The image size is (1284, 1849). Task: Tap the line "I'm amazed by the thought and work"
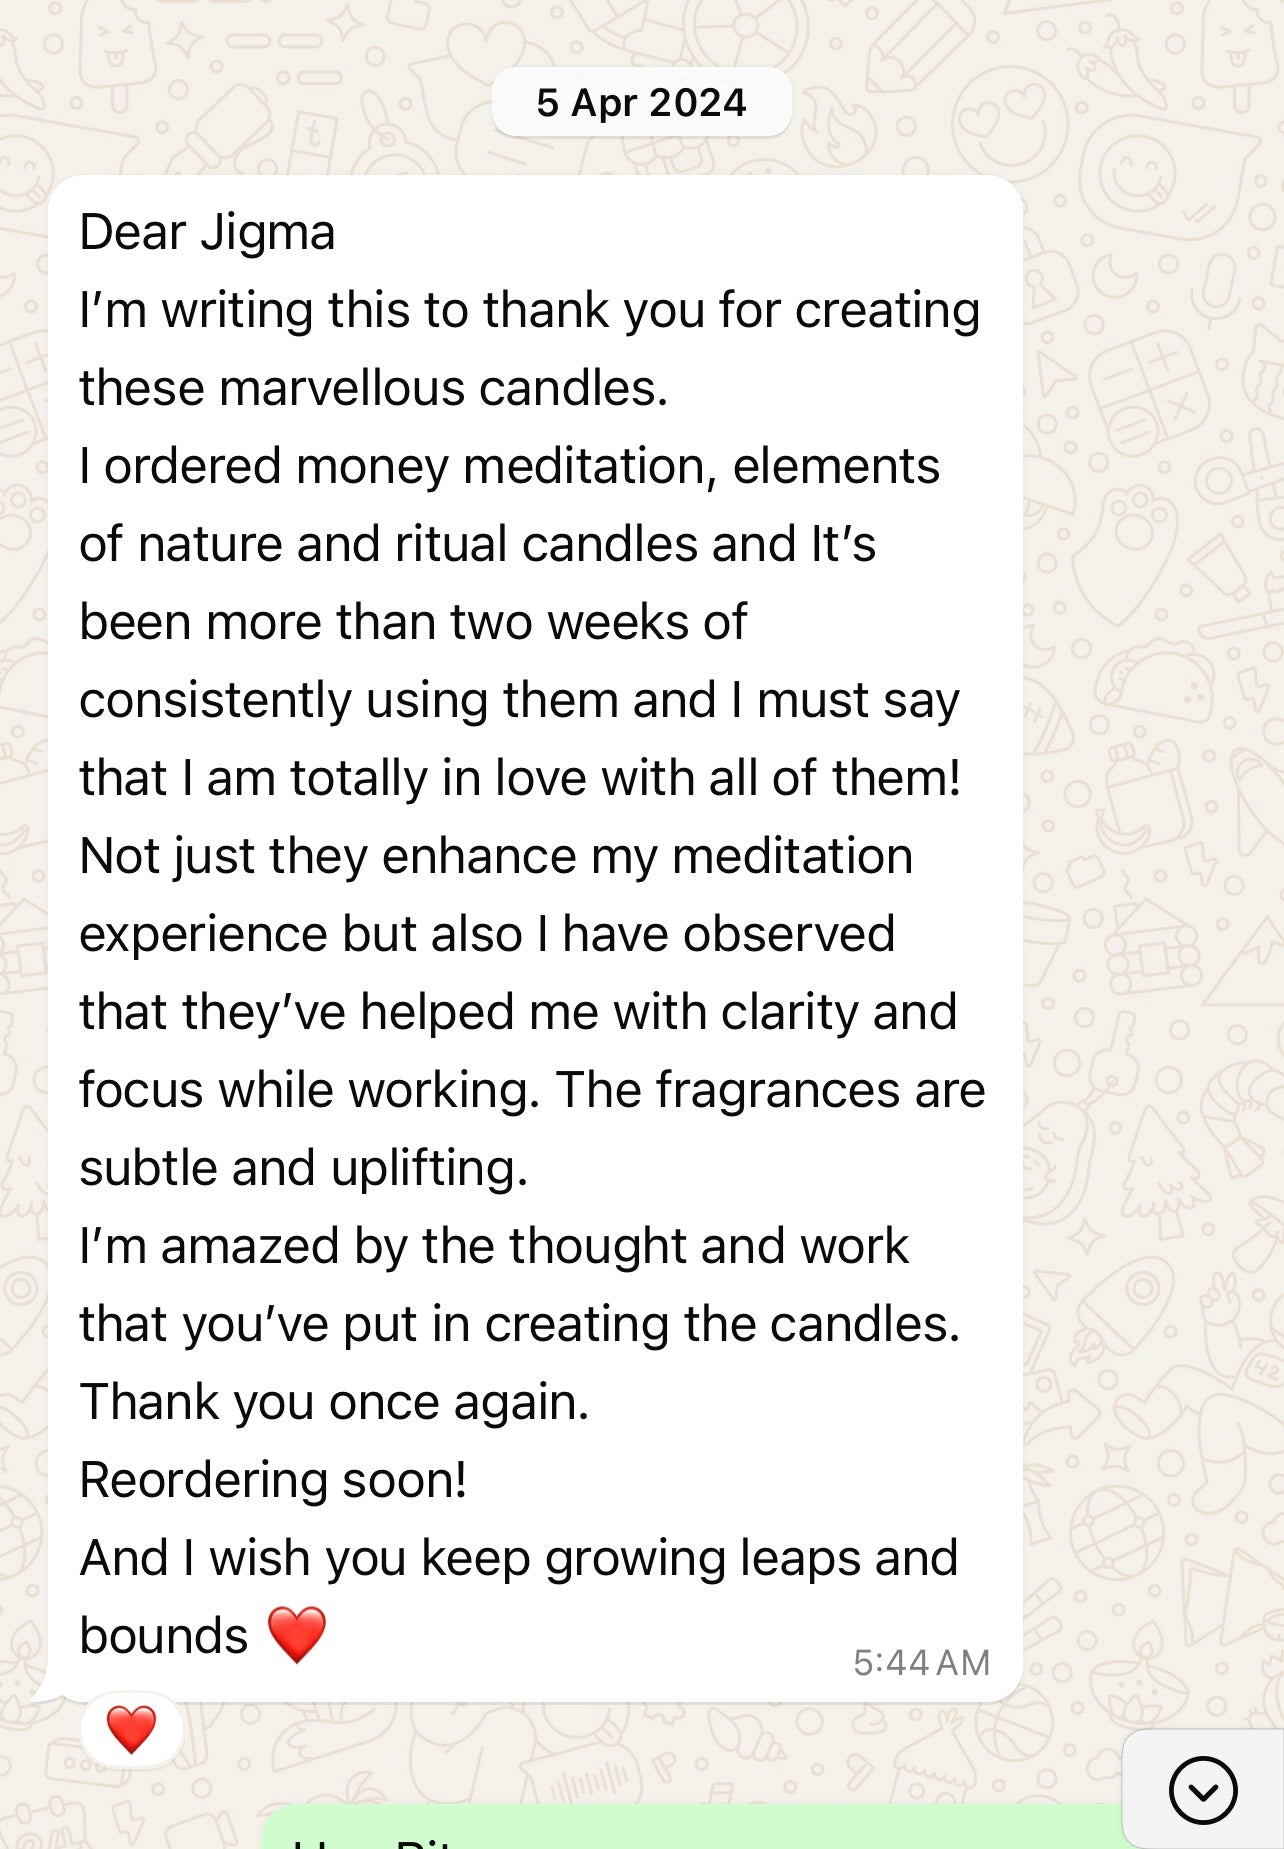click(x=494, y=1247)
